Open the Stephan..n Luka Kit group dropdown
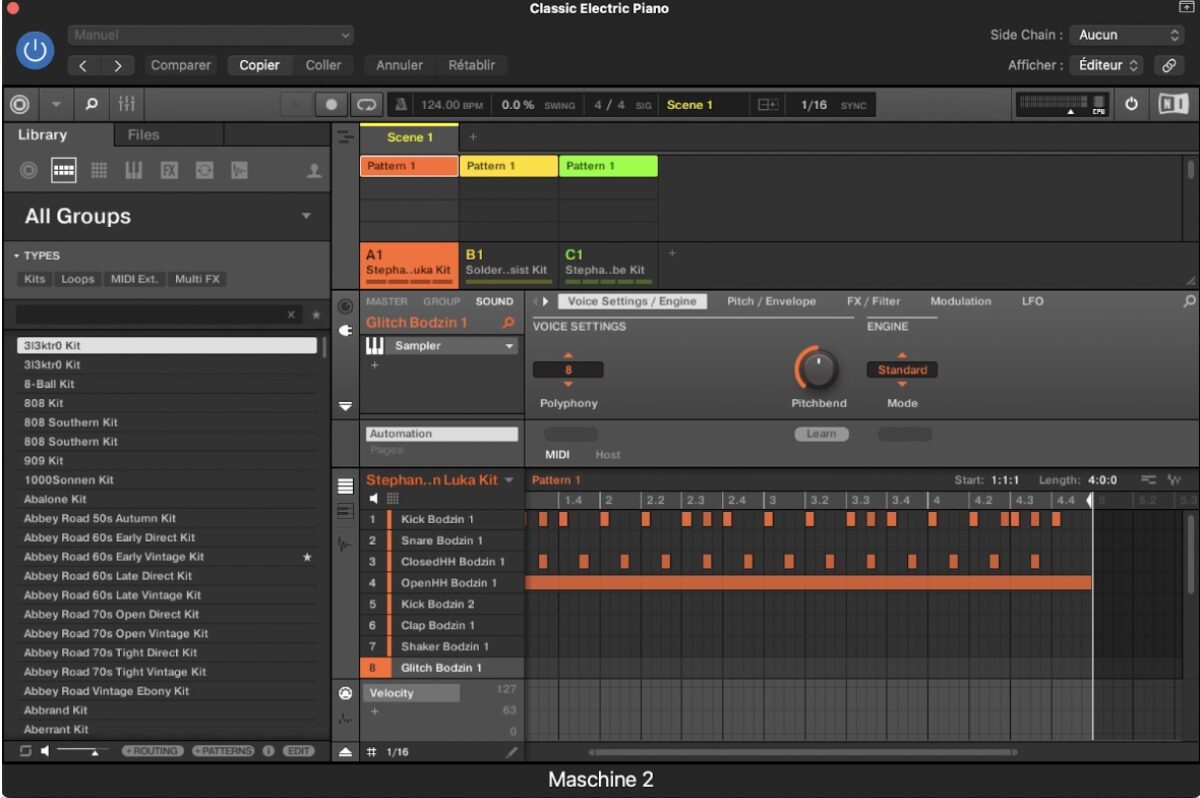Screen dimensions: 1200x798 tap(510, 480)
